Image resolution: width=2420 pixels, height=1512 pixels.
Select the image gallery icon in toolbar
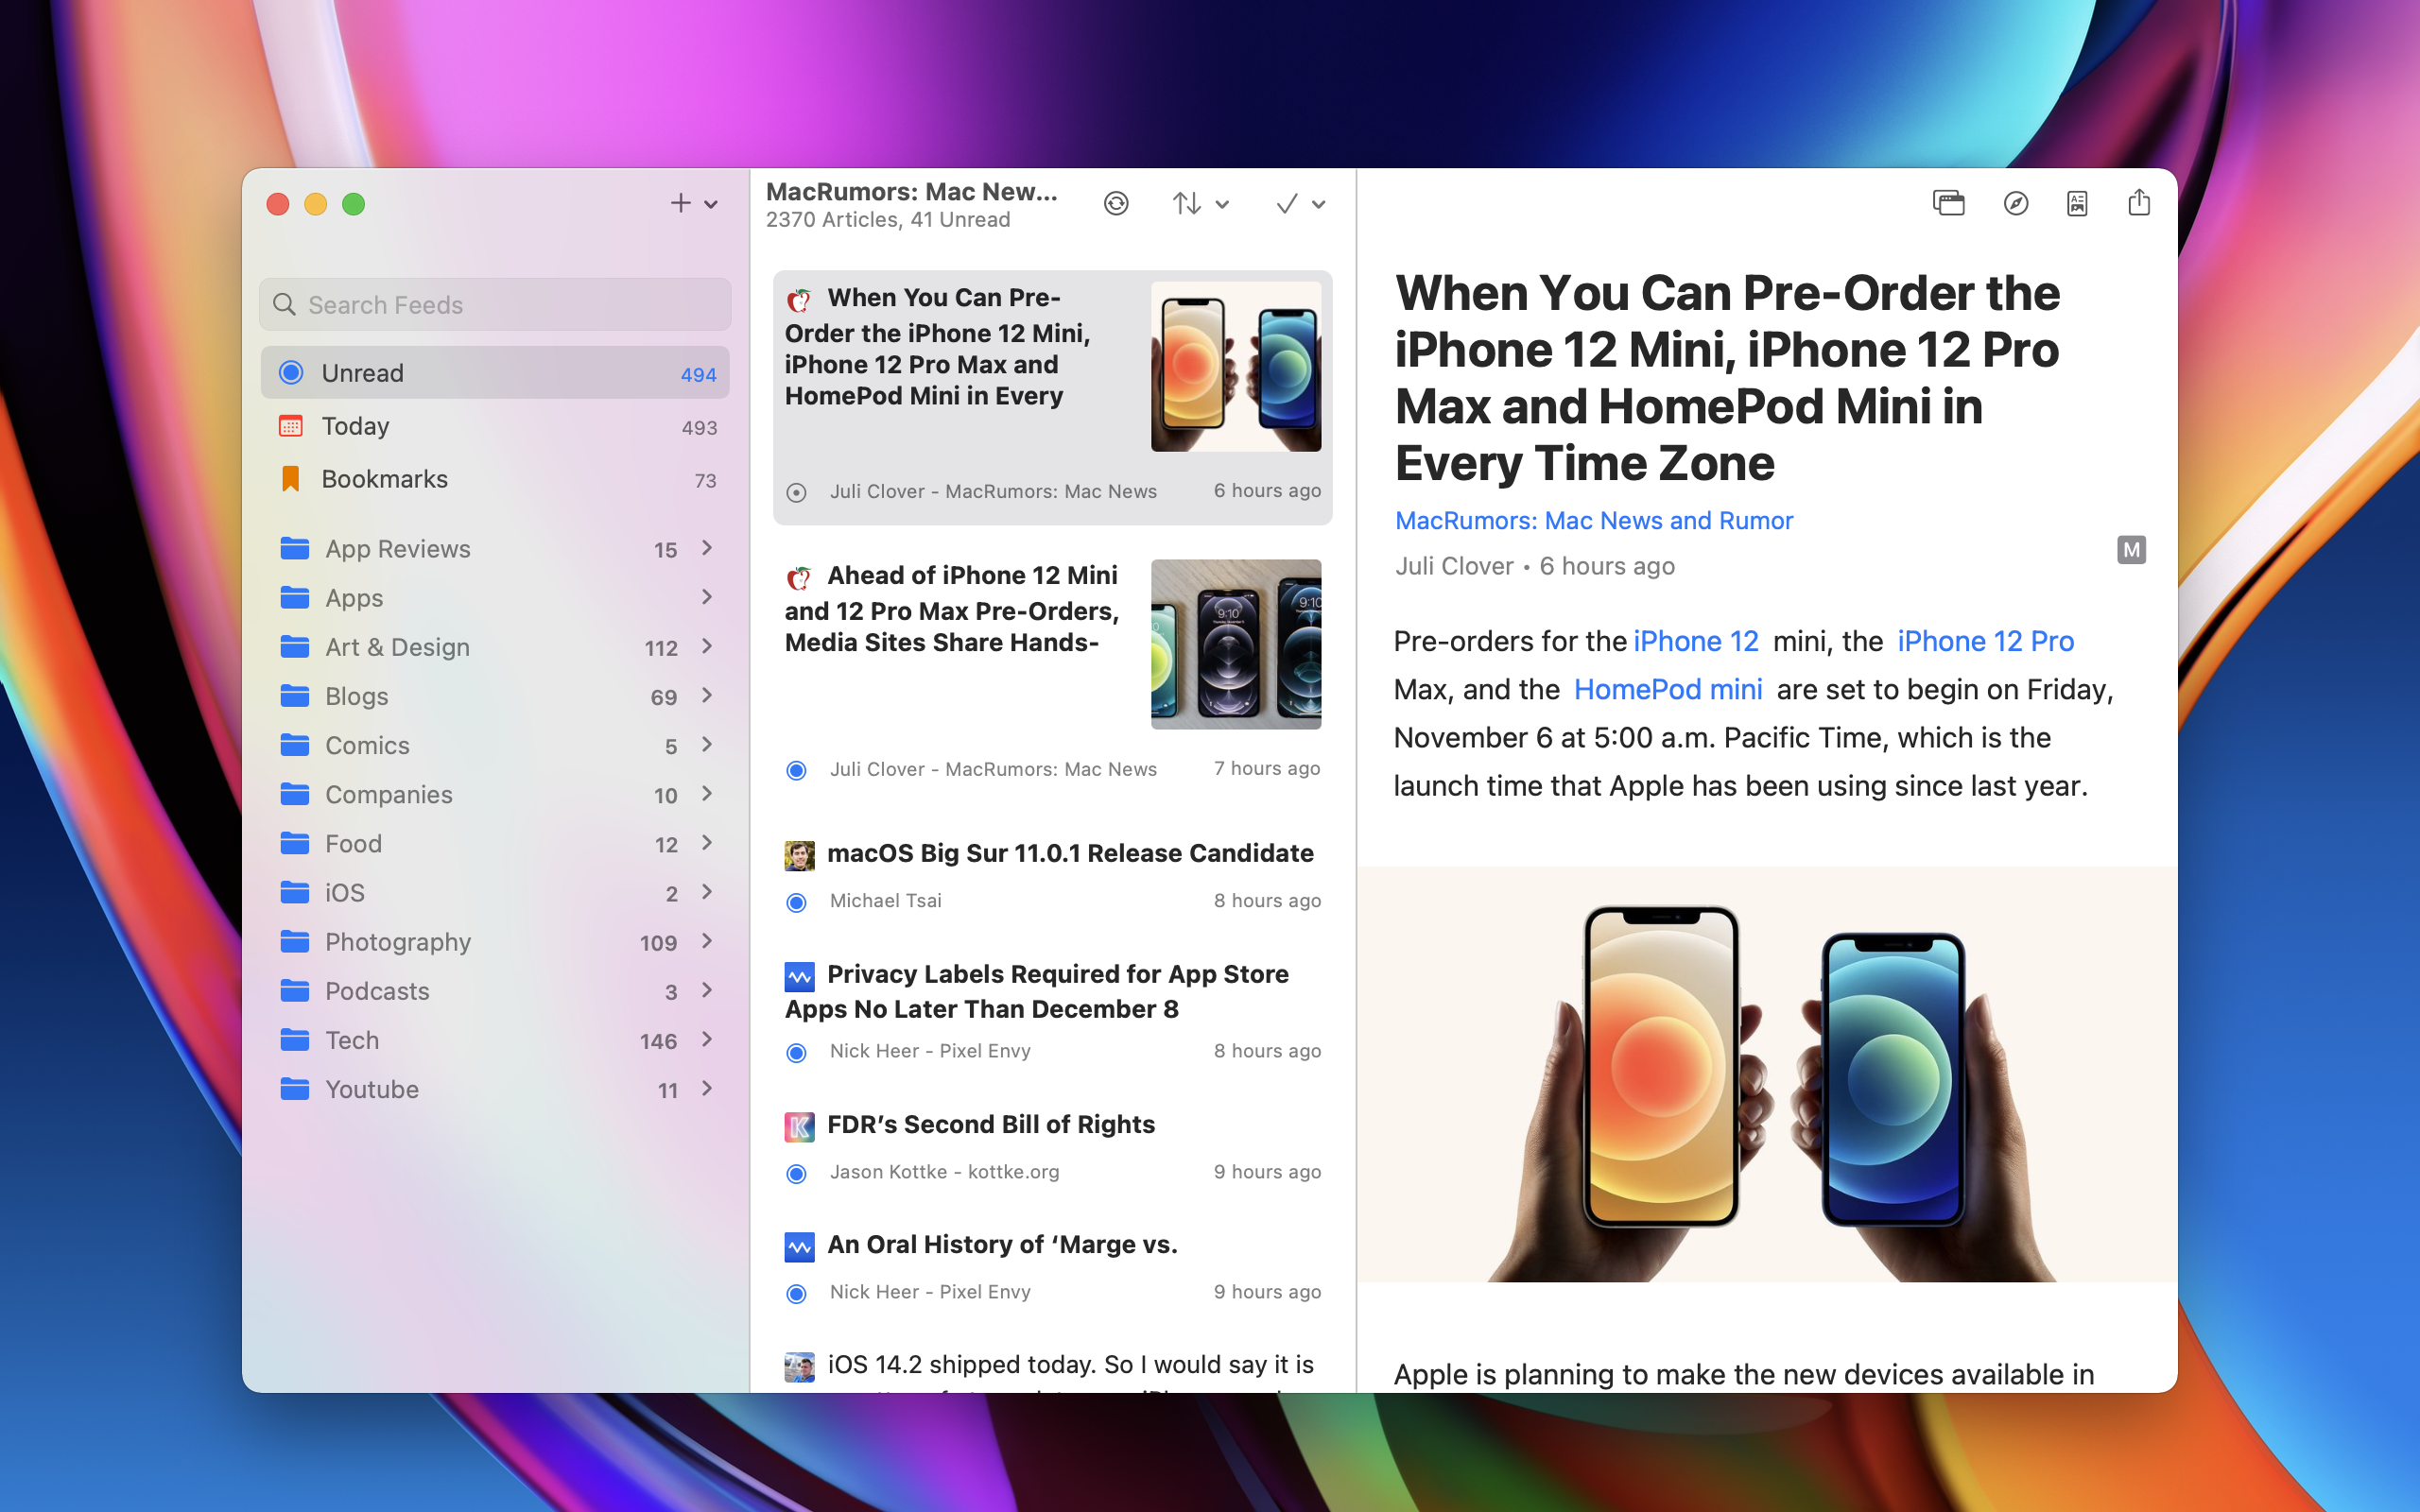coord(1948,204)
